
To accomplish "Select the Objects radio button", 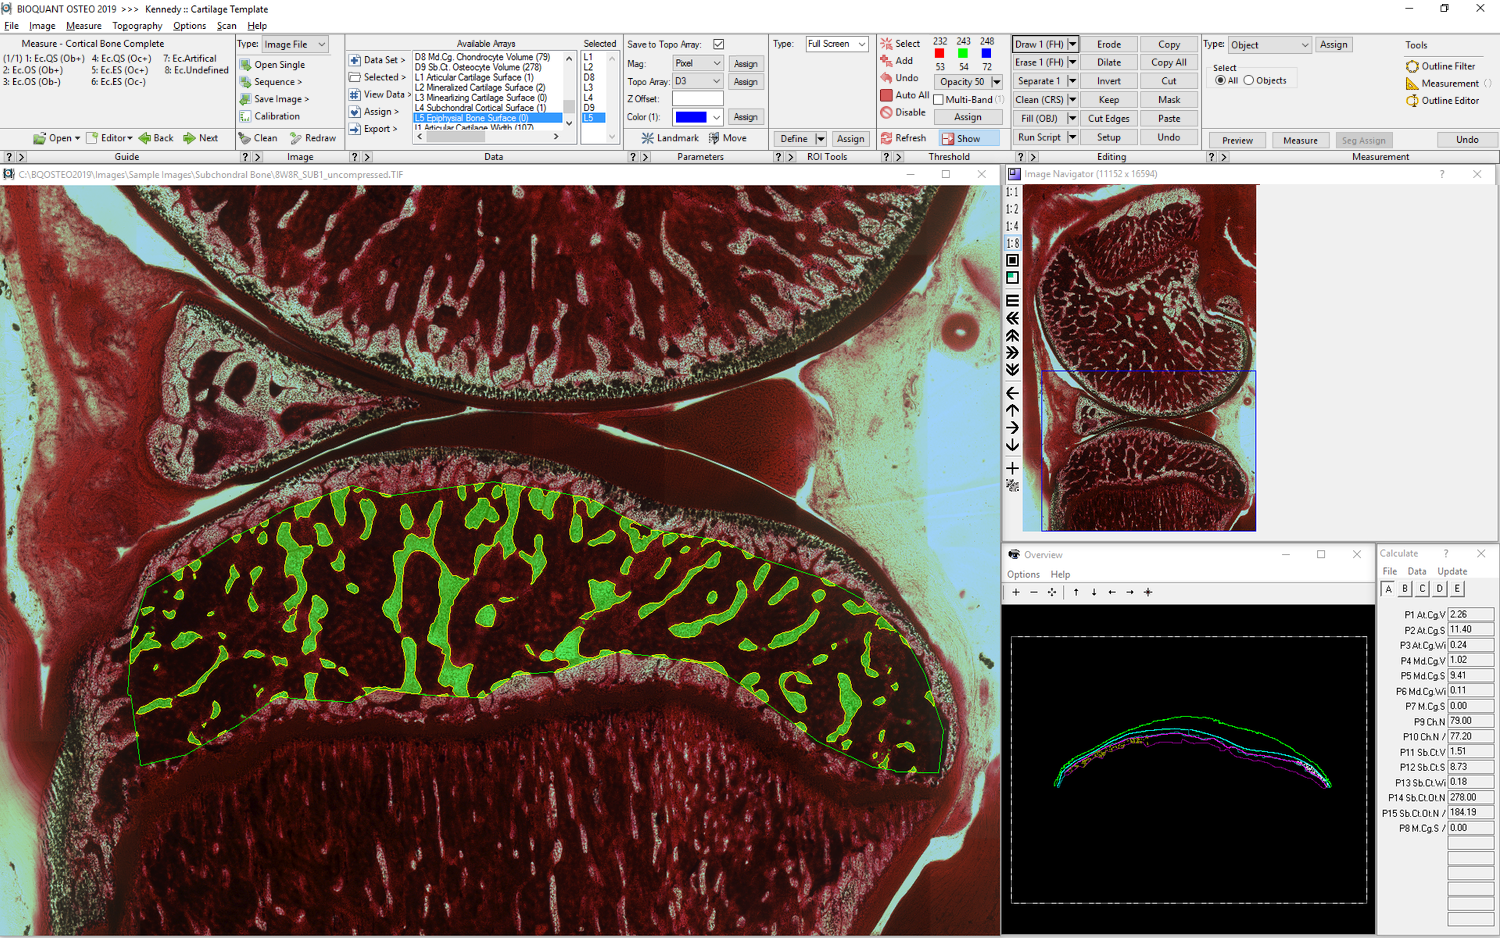I will (1249, 81).
